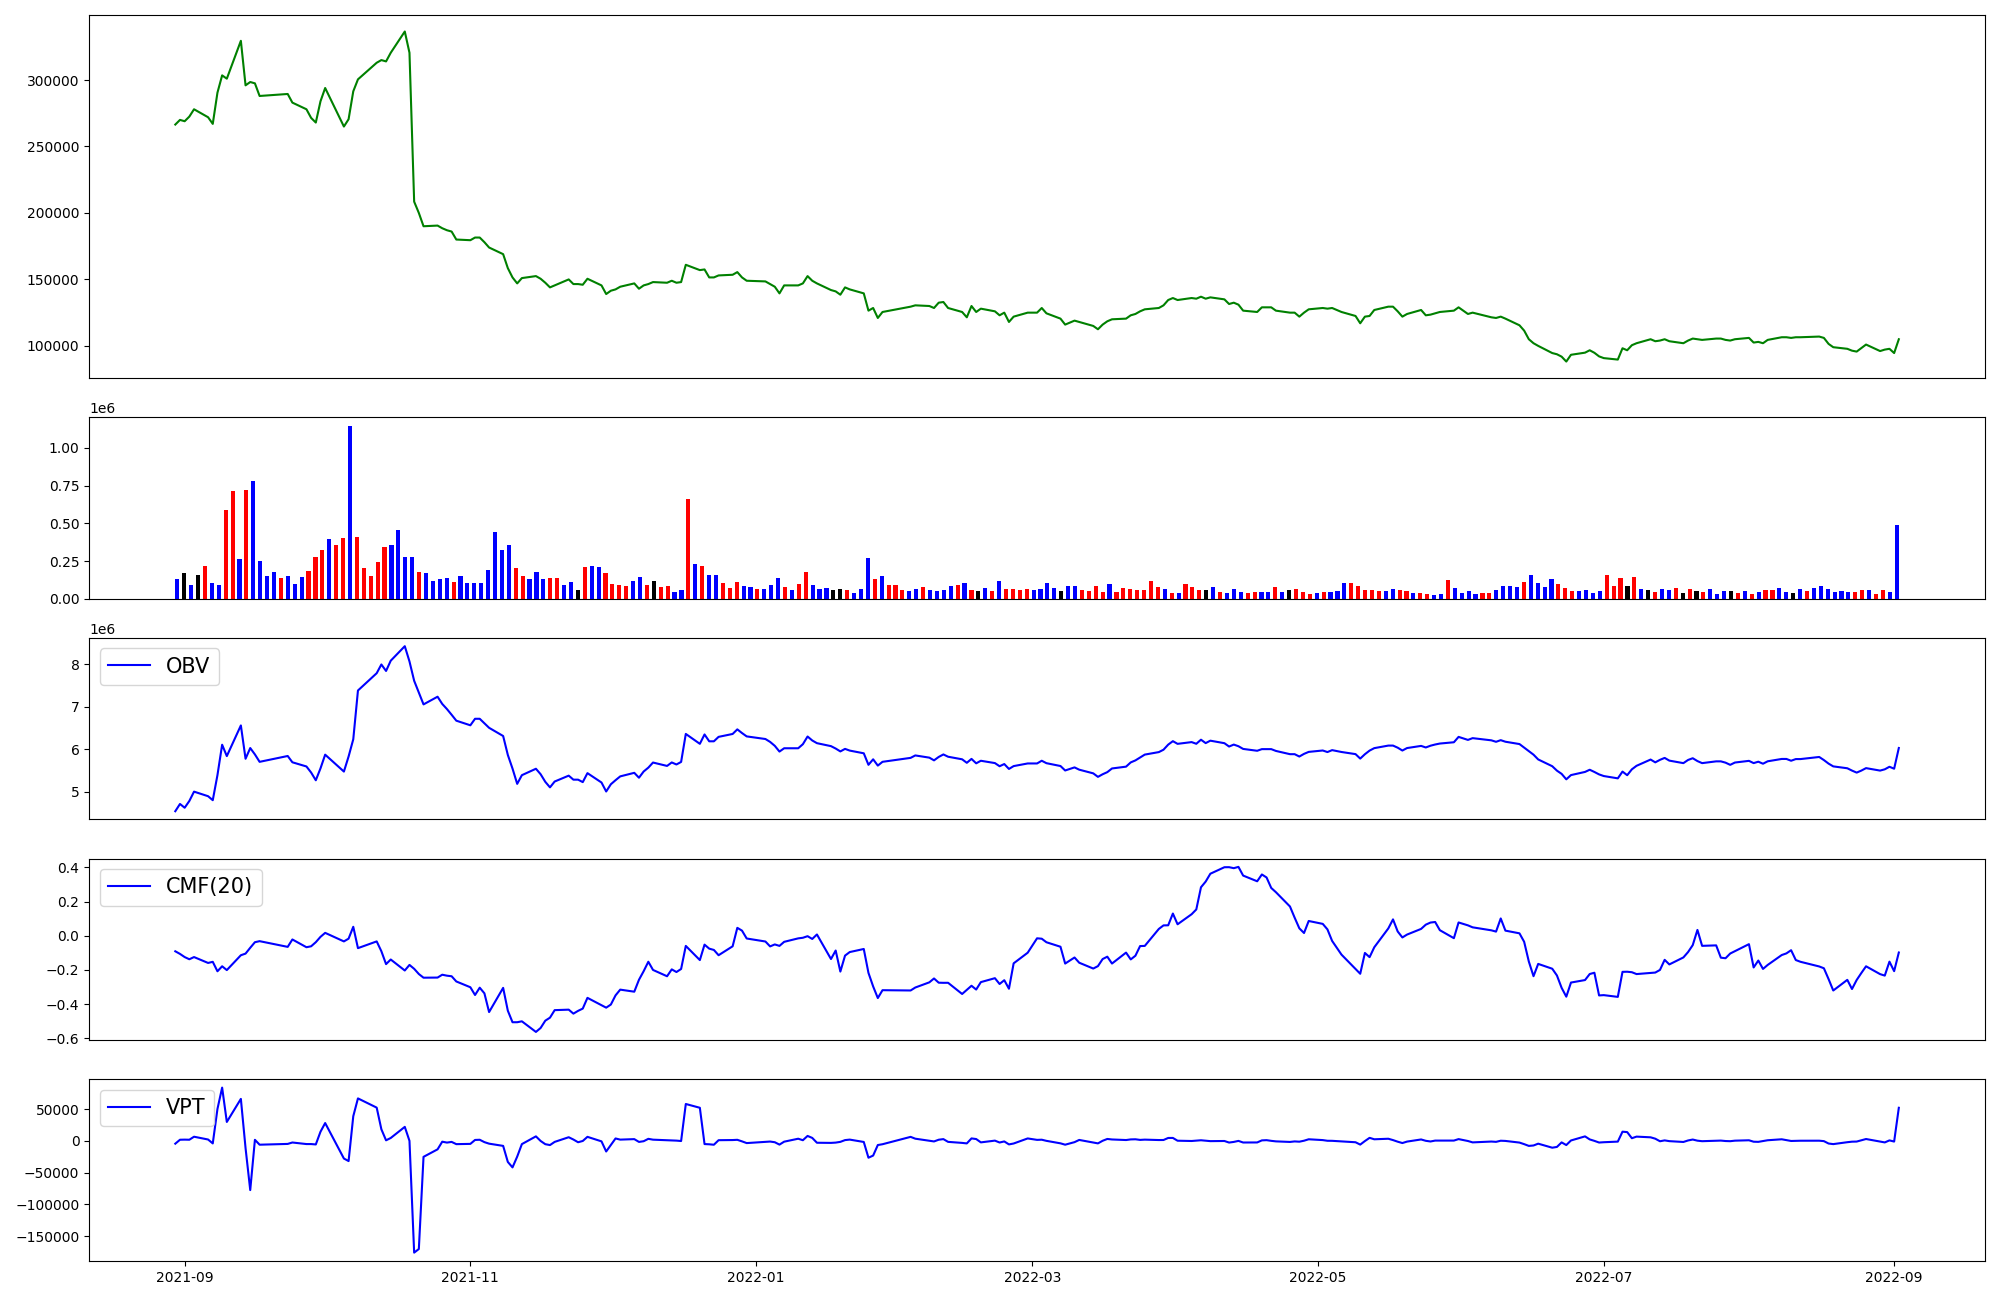Click the tallest blue volume bar
Screen dimensions: 2000x1300
coord(350,510)
